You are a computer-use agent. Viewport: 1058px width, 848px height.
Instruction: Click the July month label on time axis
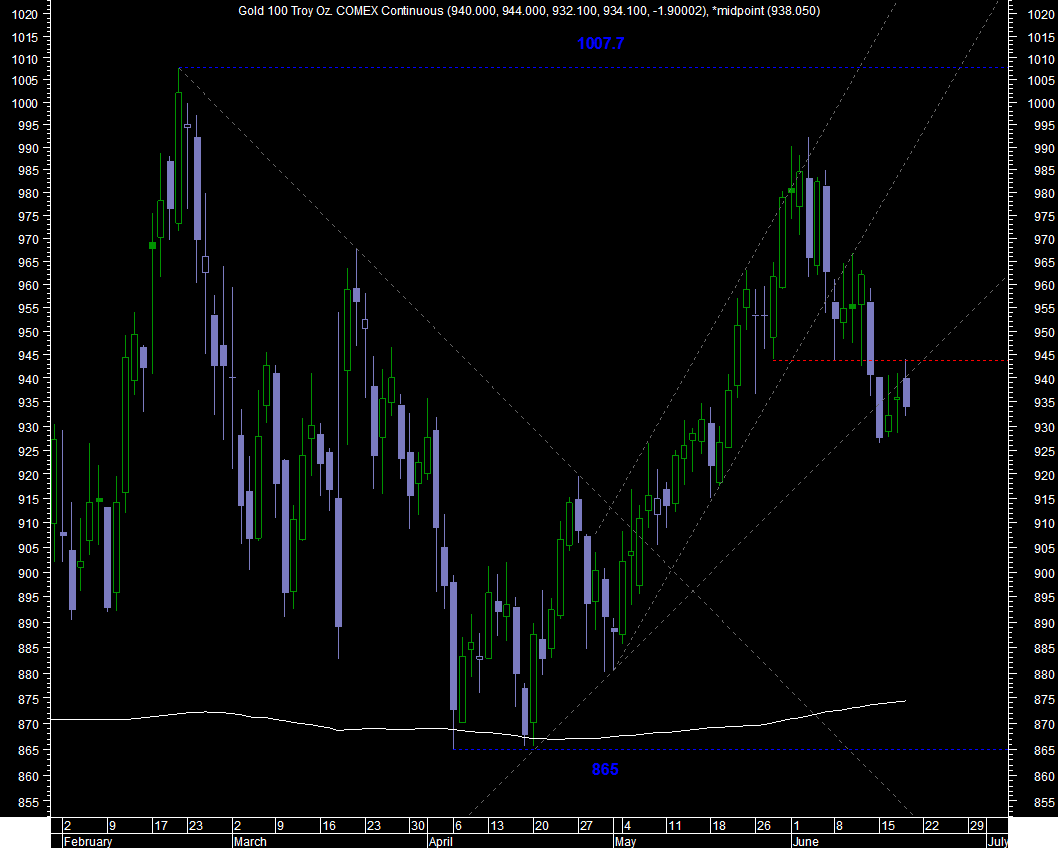point(998,841)
